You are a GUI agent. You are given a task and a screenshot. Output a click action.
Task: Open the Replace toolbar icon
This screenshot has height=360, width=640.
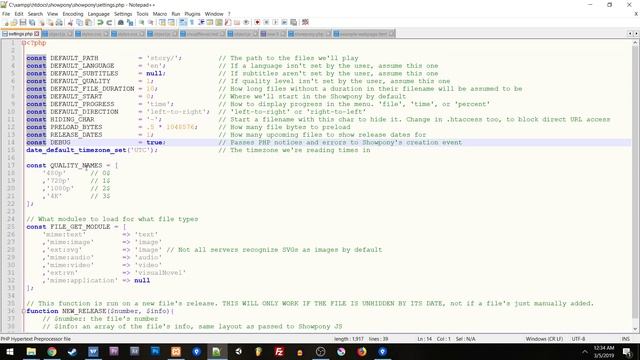click(x=130, y=22)
